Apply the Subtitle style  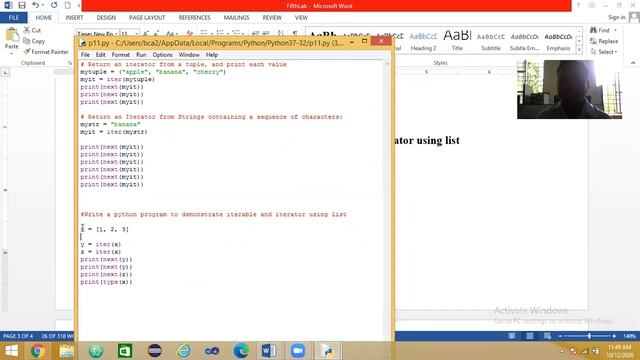pos(491,41)
